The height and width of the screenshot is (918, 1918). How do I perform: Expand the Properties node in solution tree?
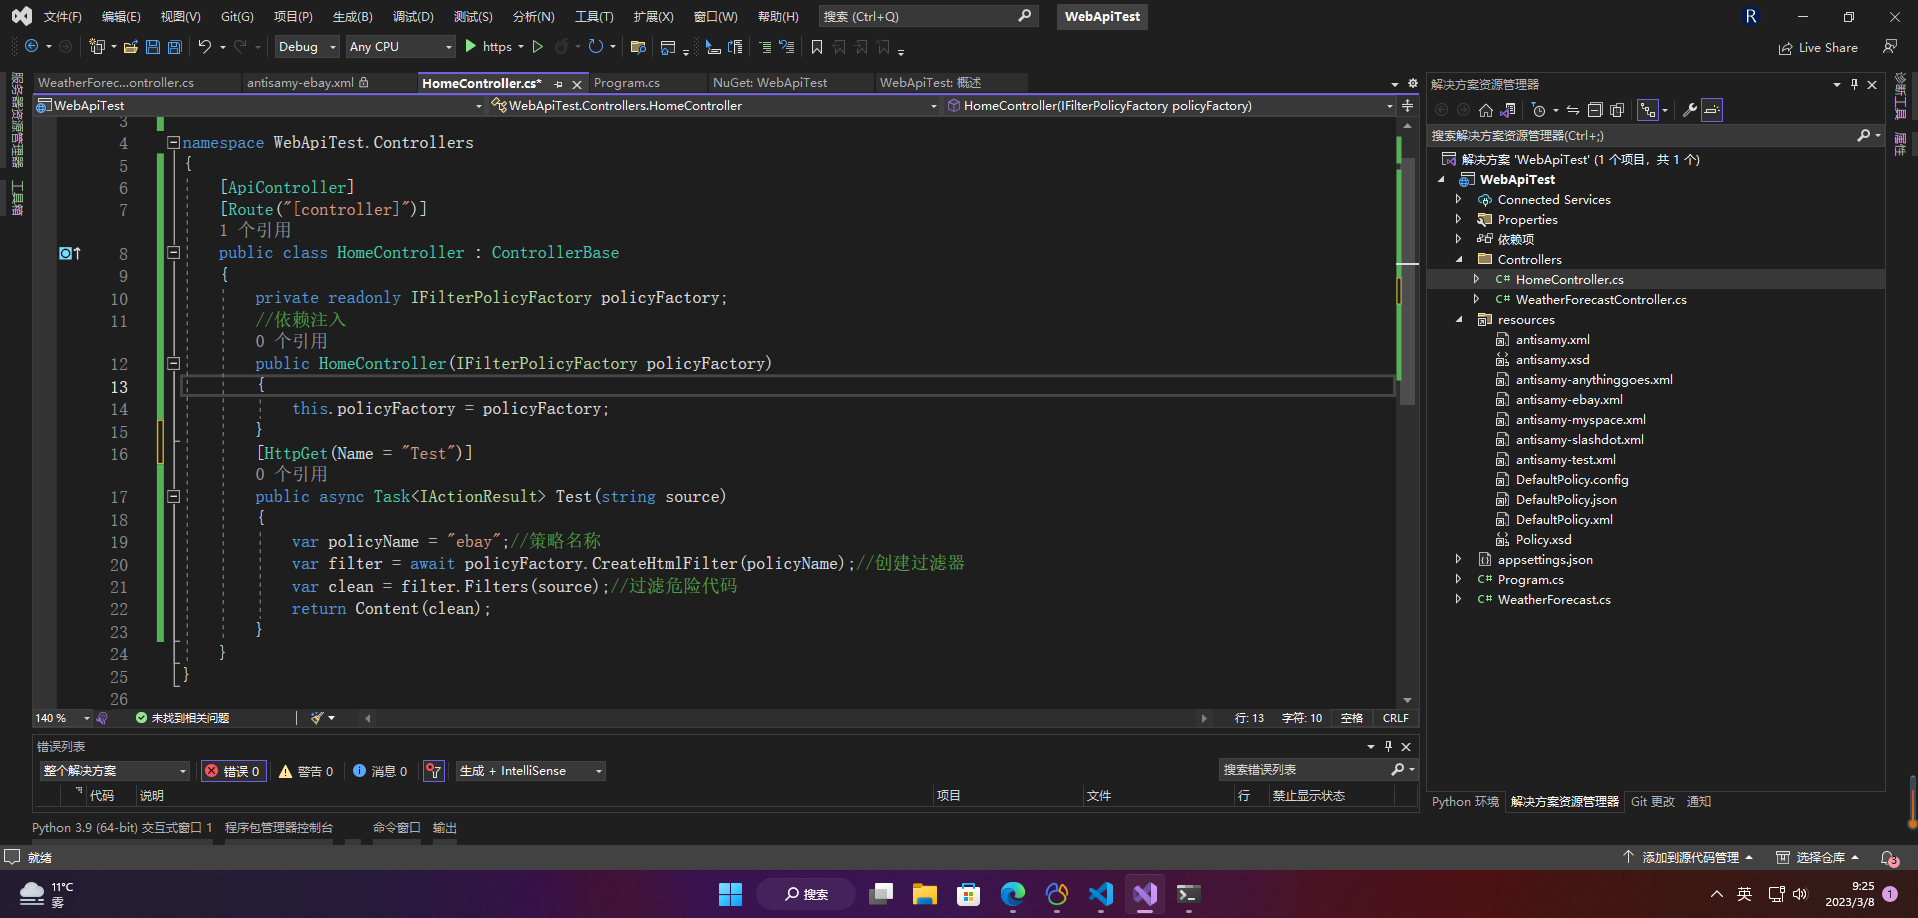pyautogui.click(x=1458, y=220)
